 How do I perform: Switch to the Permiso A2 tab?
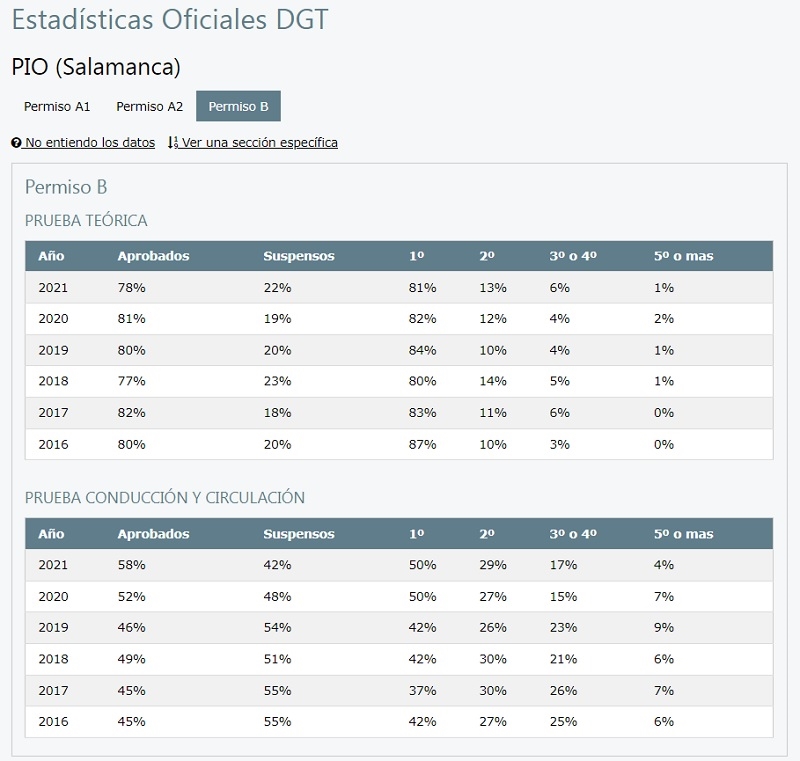click(149, 107)
